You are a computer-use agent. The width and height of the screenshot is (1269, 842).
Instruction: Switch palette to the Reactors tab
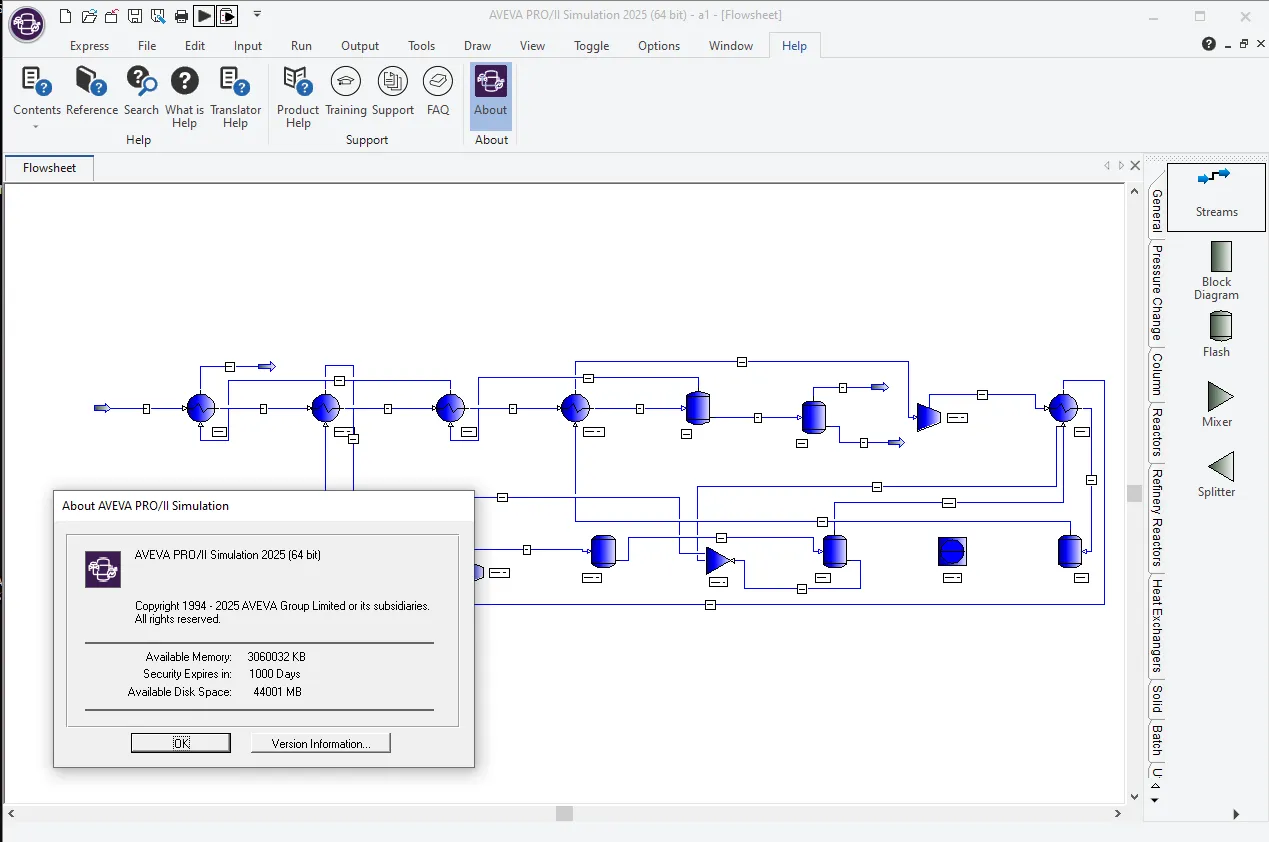tap(1157, 432)
